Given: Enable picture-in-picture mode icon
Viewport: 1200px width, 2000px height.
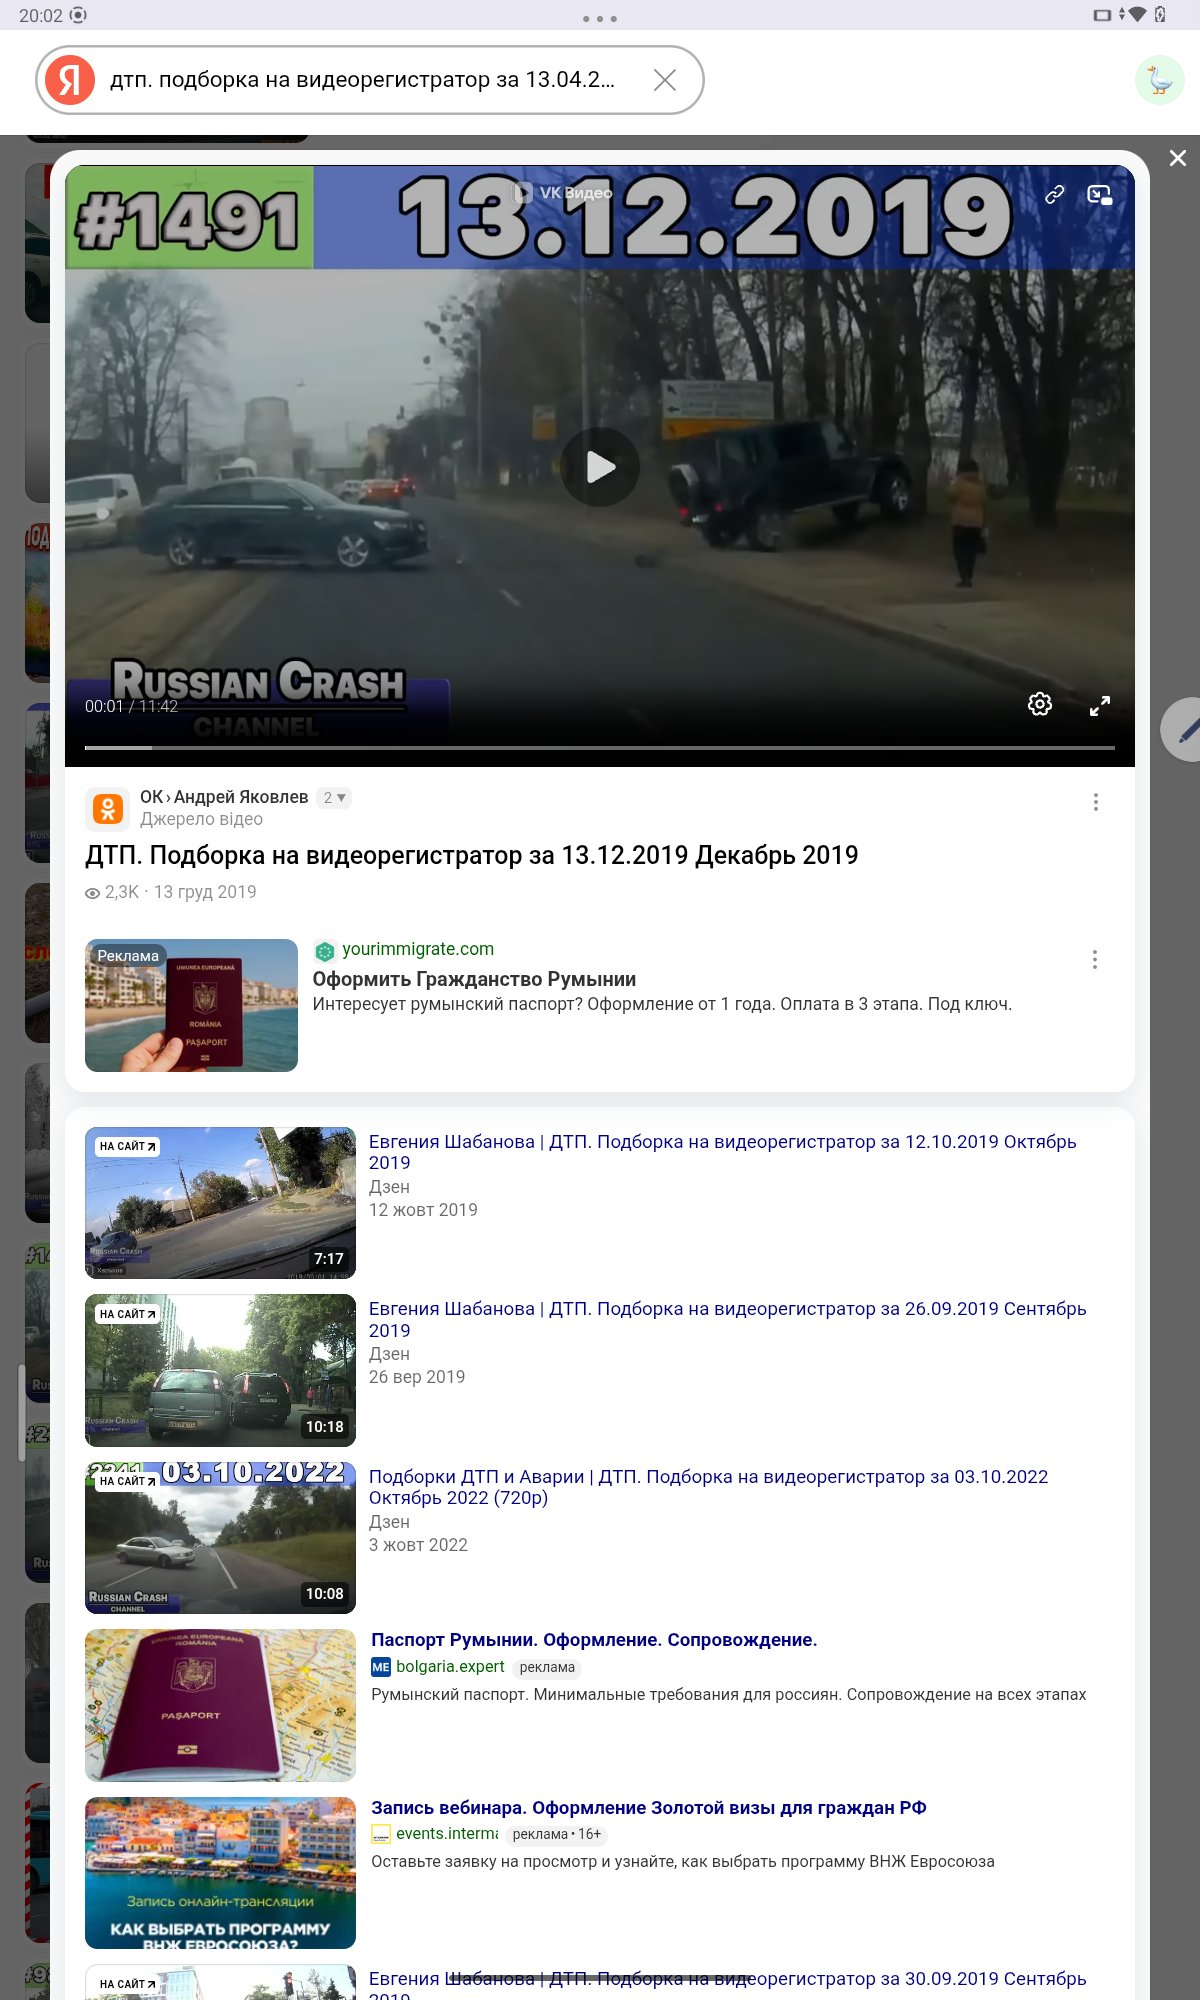Looking at the screenshot, I should click(x=1100, y=195).
